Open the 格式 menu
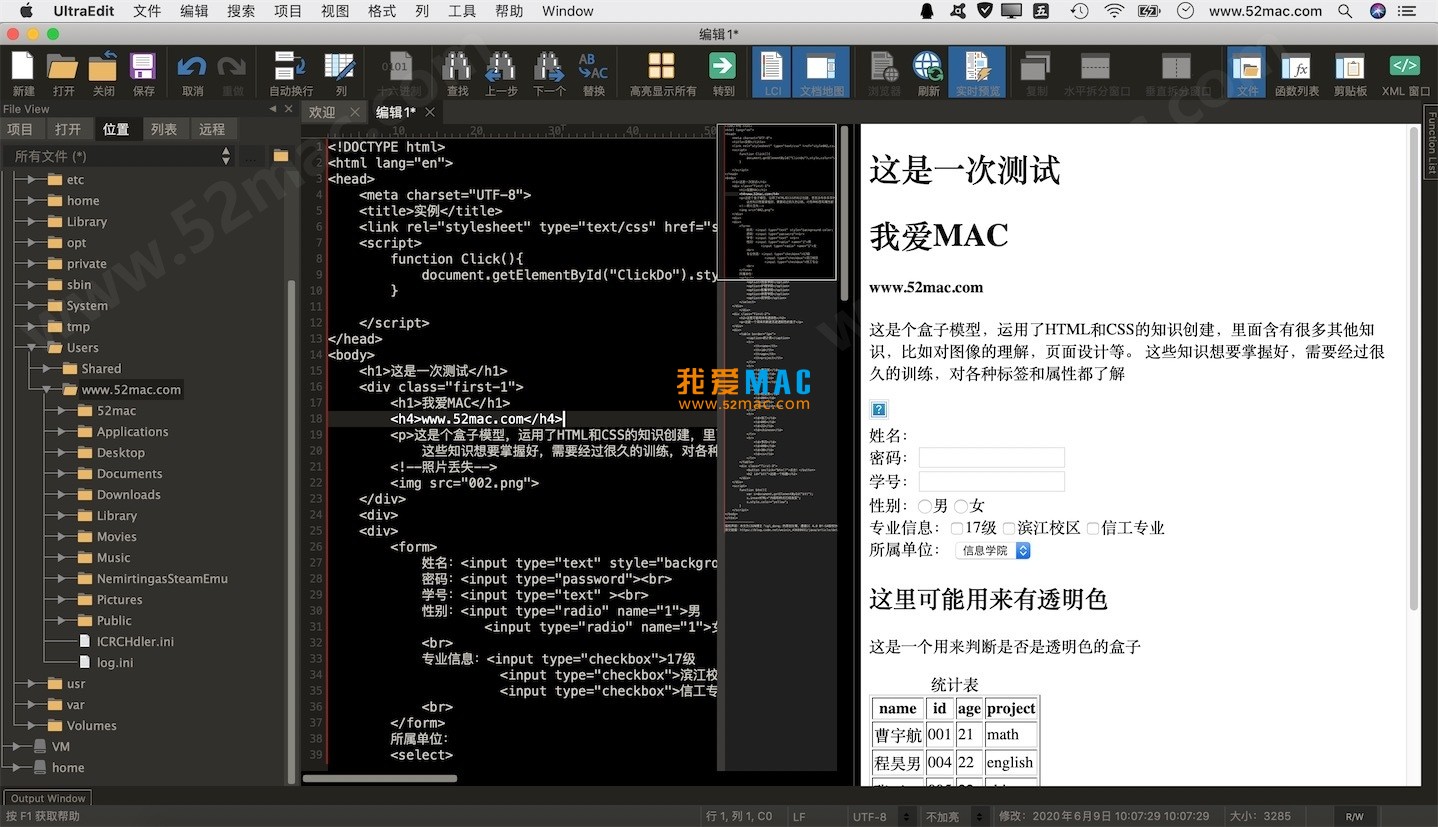1438x827 pixels. 382,11
